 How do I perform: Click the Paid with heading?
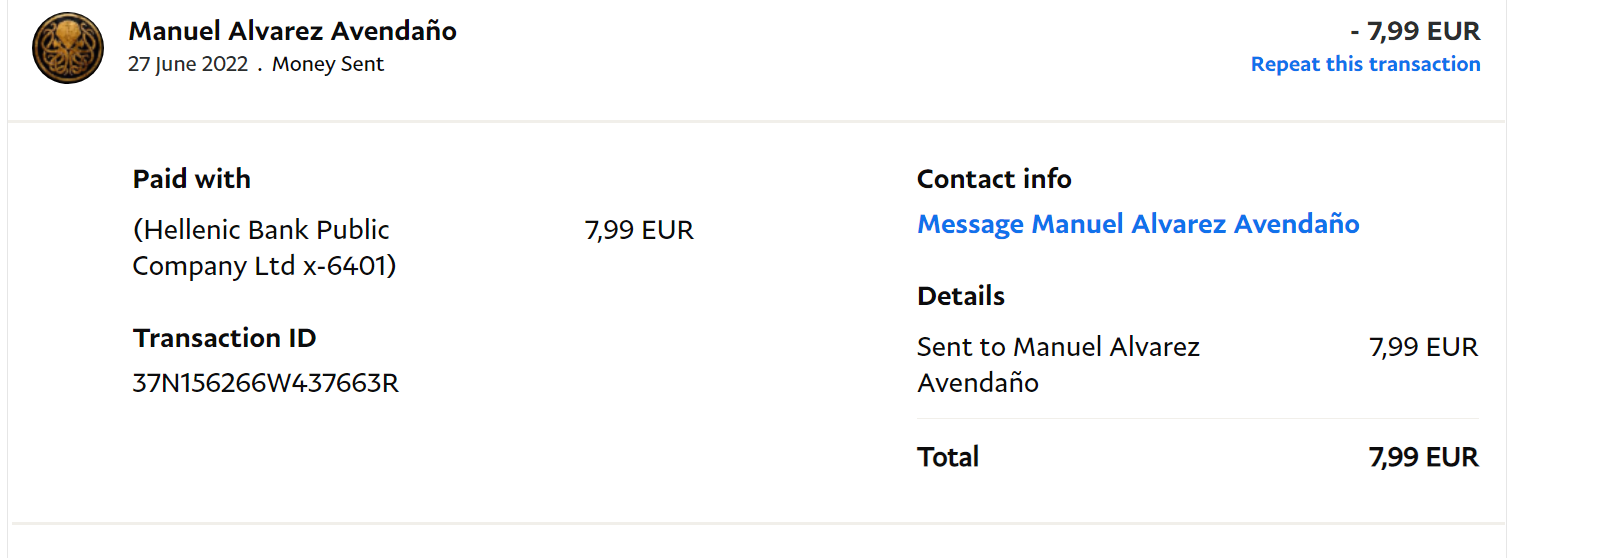pos(192,179)
